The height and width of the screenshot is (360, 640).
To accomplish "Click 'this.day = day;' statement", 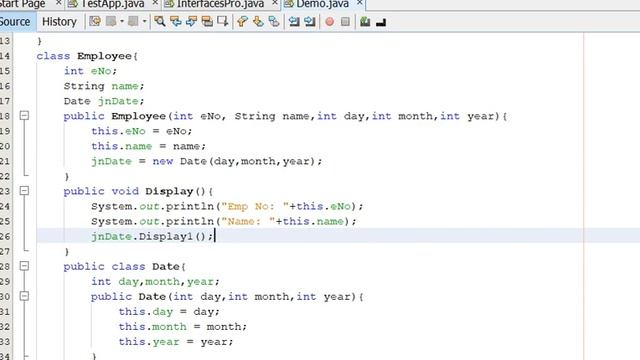I will 169,312.
